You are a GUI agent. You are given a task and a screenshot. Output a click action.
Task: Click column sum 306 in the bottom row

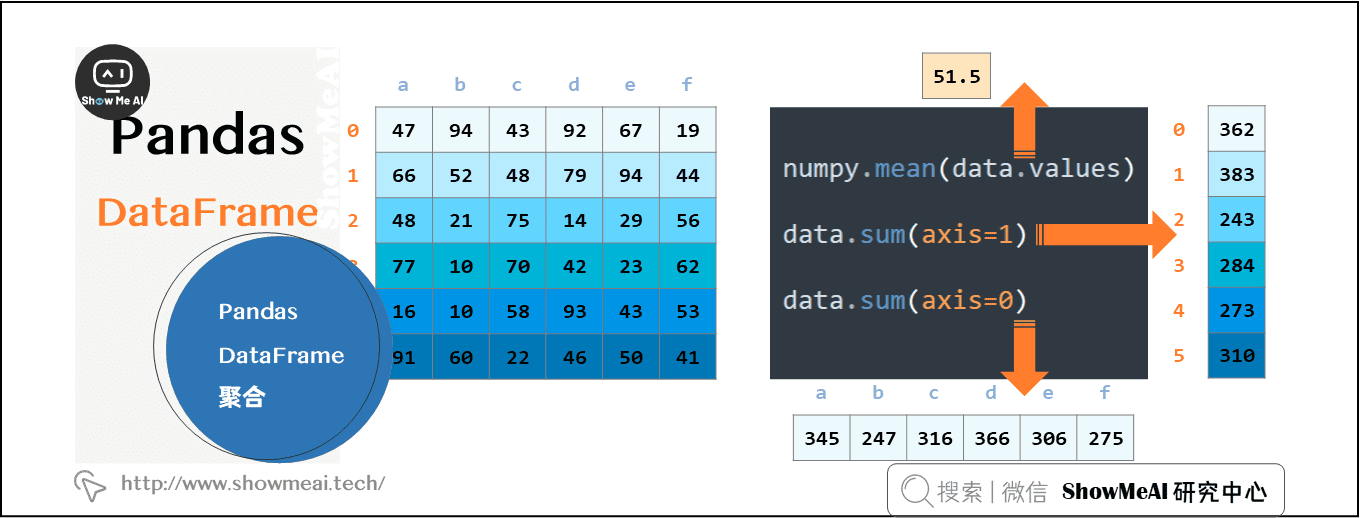click(1048, 438)
